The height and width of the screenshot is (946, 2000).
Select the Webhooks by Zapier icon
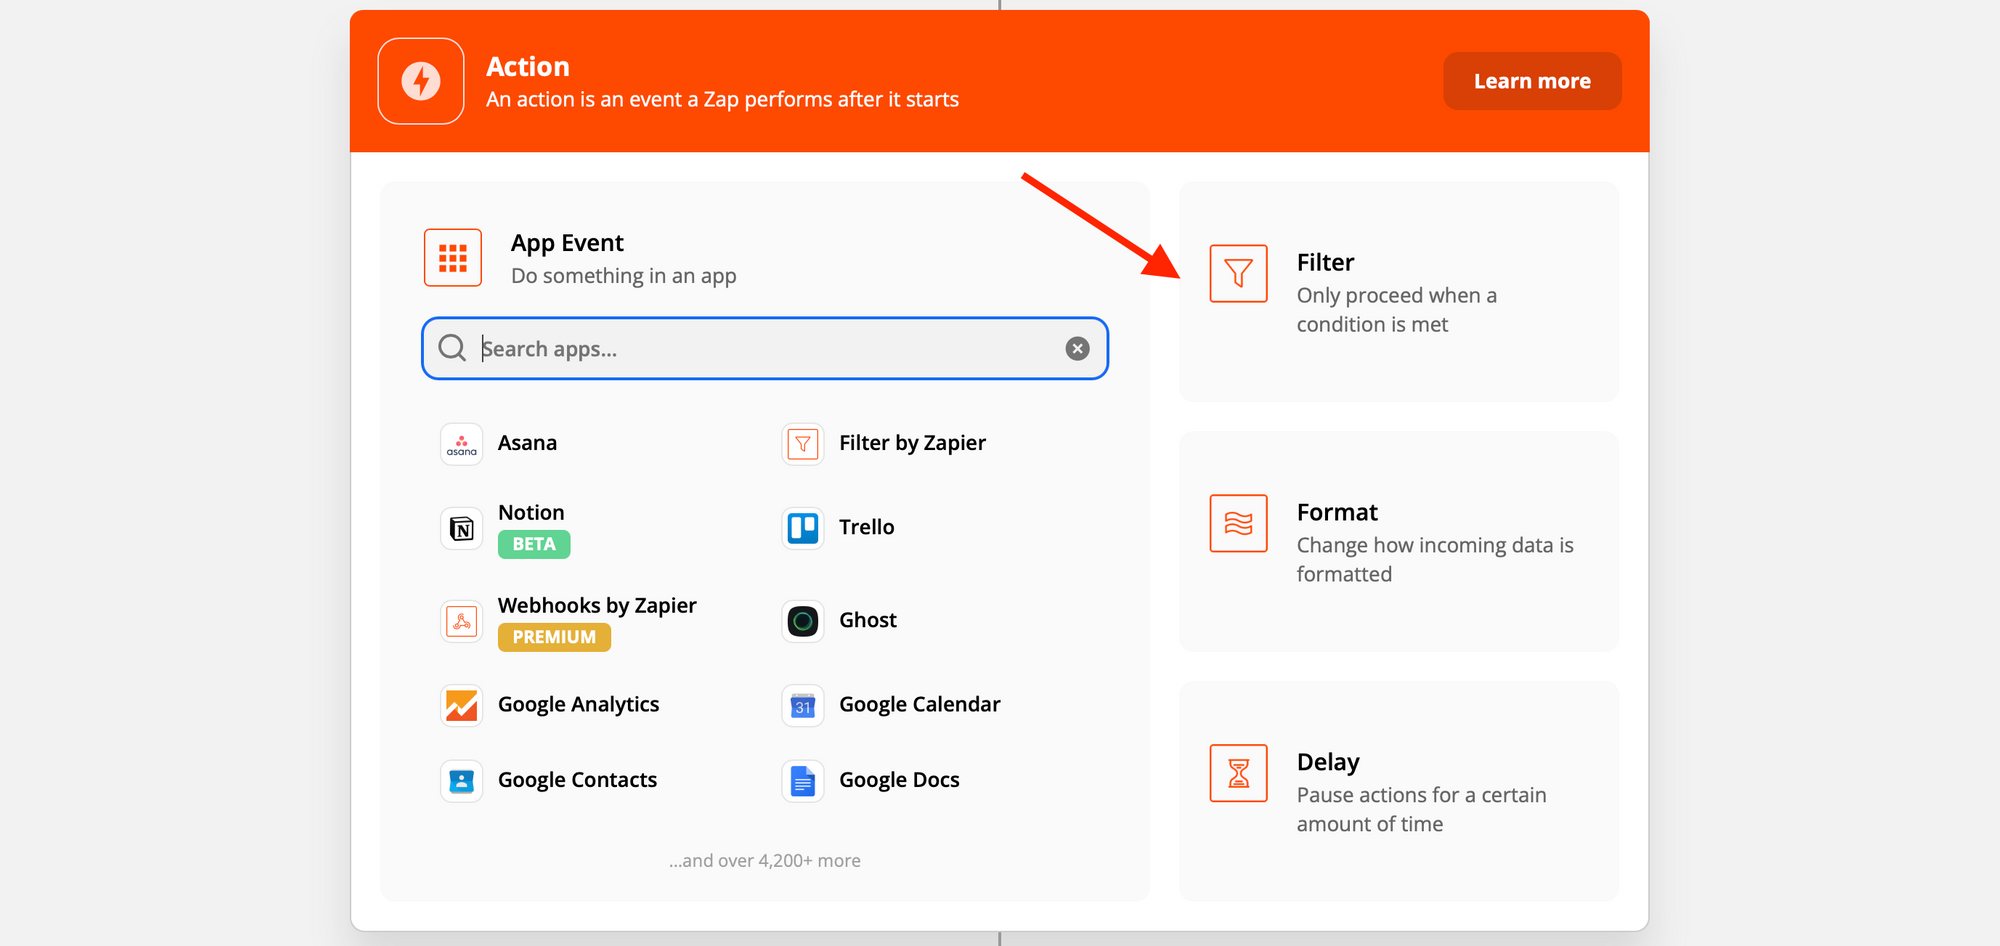pyautogui.click(x=462, y=621)
